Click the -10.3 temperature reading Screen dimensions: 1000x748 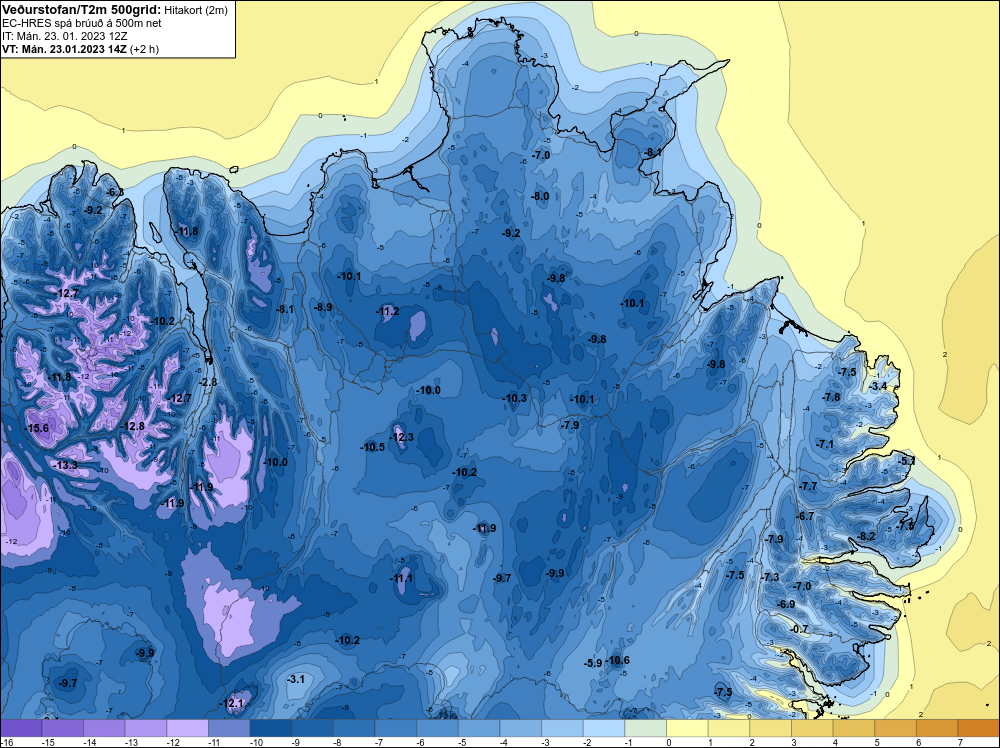tap(515, 398)
